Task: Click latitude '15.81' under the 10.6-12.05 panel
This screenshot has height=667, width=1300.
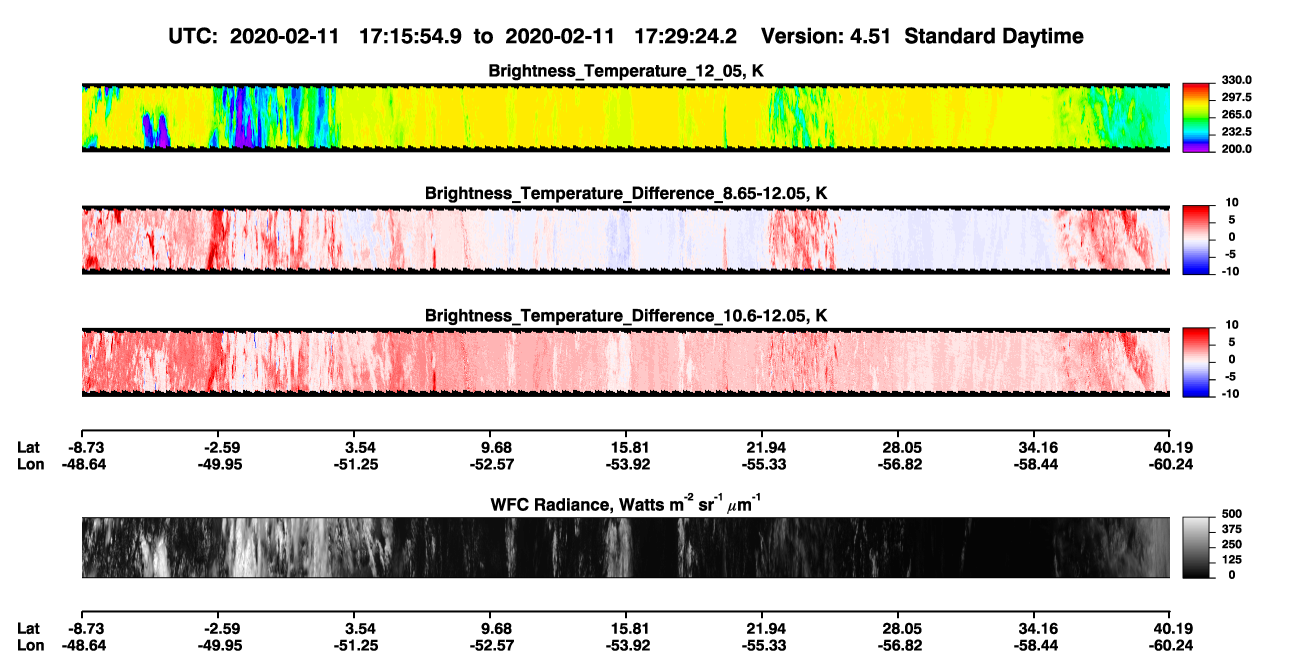Action: pyautogui.click(x=626, y=447)
